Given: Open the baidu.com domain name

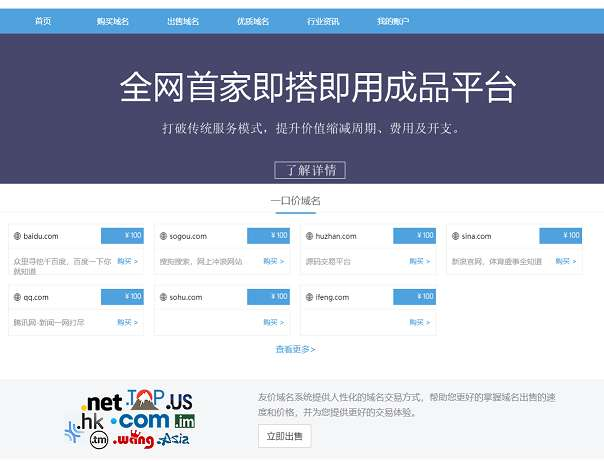Looking at the screenshot, I should click(41, 236).
